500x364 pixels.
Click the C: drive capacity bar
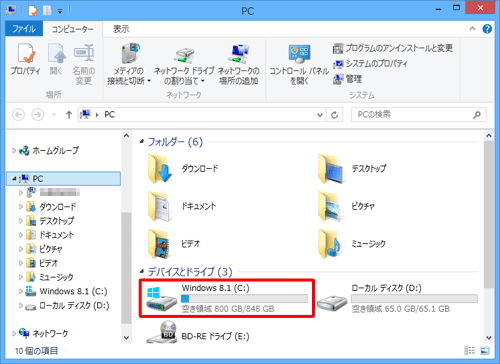pos(244,298)
